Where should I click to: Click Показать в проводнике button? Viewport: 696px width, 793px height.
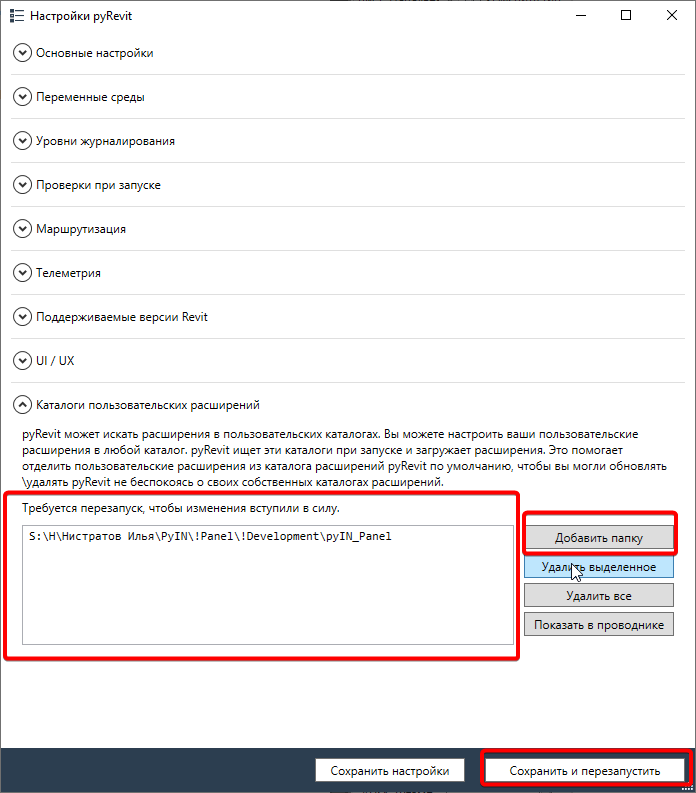pyautogui.click(x=598, y=624)
